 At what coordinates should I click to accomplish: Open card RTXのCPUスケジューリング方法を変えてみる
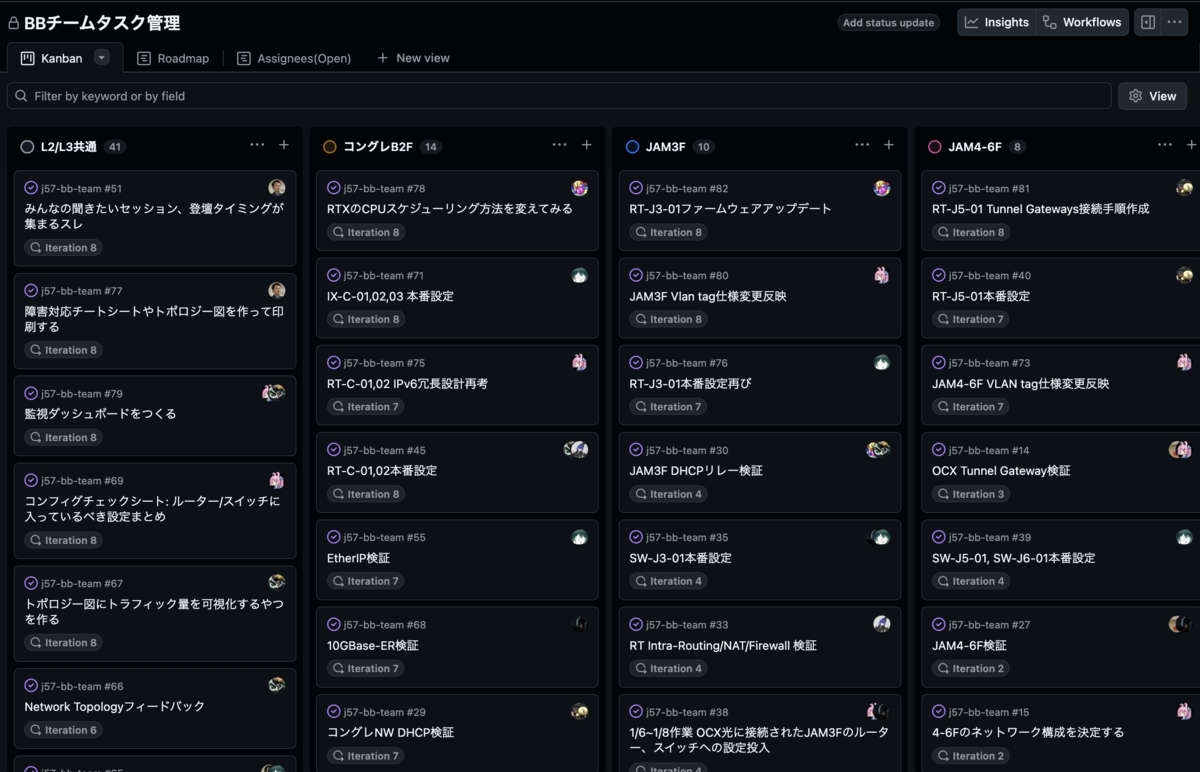450,209
